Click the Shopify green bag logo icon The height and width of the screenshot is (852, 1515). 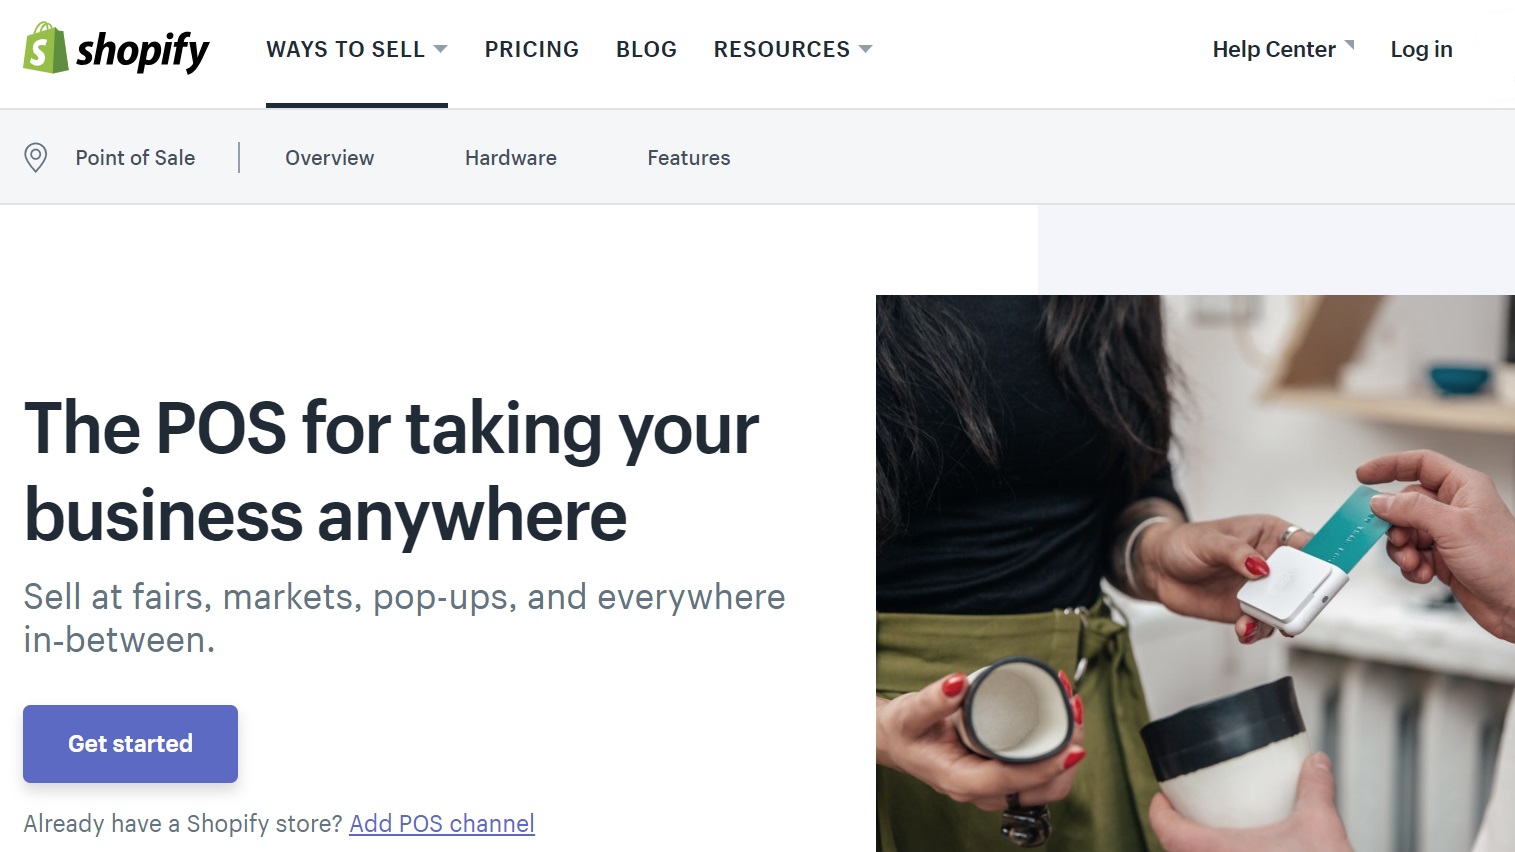click(45, 48)
